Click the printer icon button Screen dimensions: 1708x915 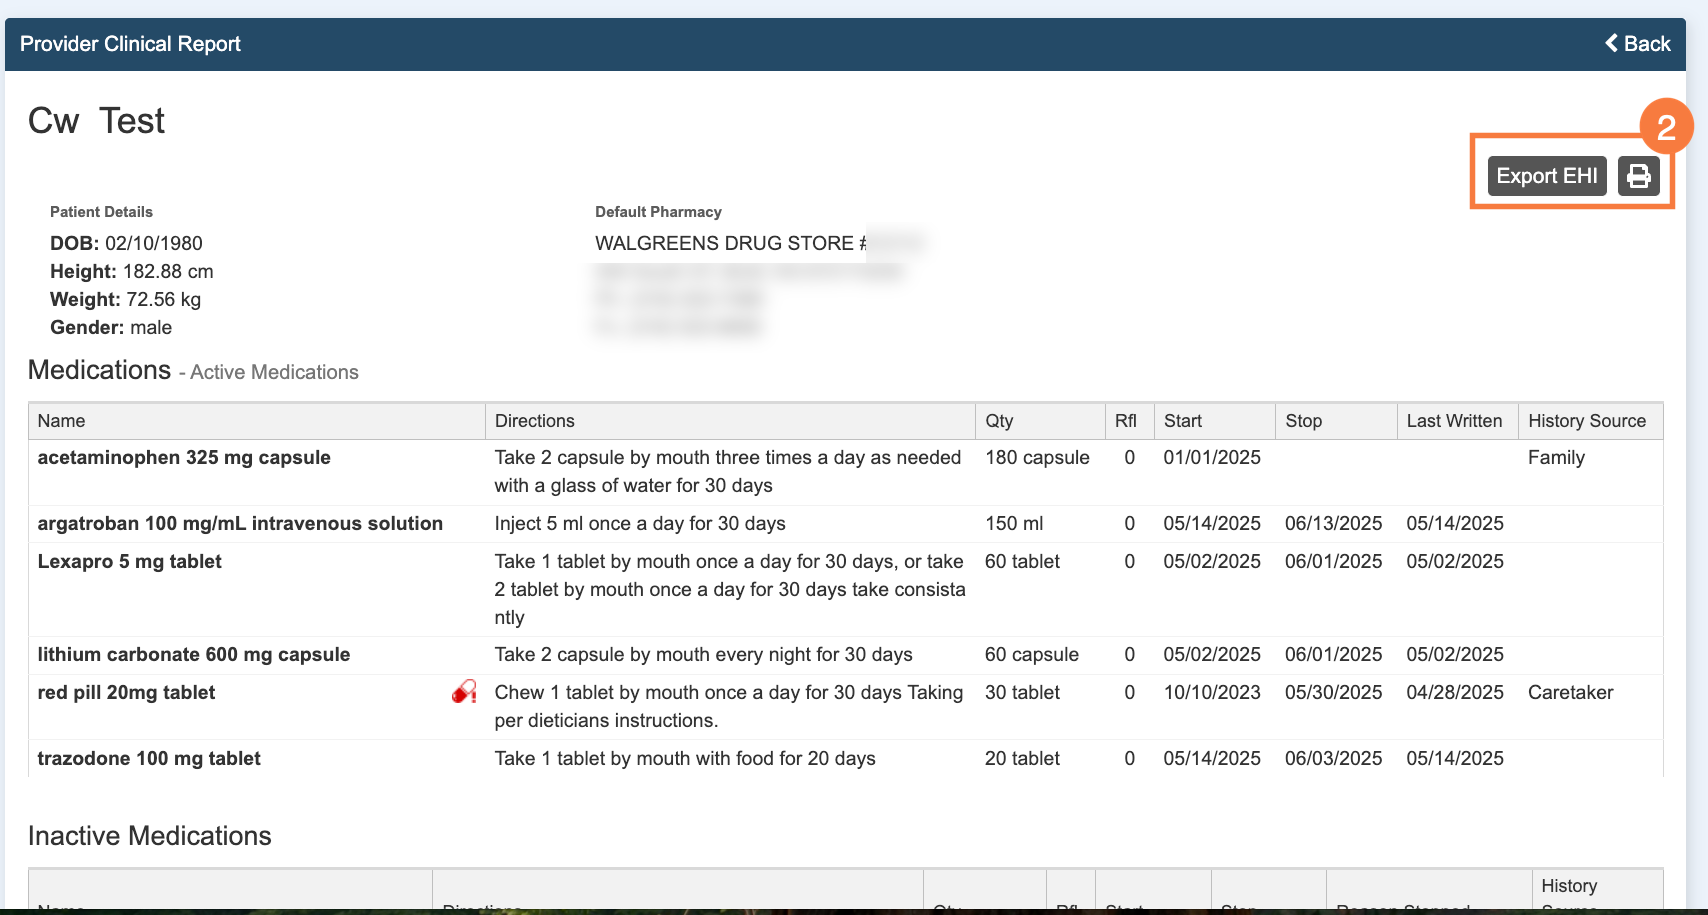(1638, 176)
